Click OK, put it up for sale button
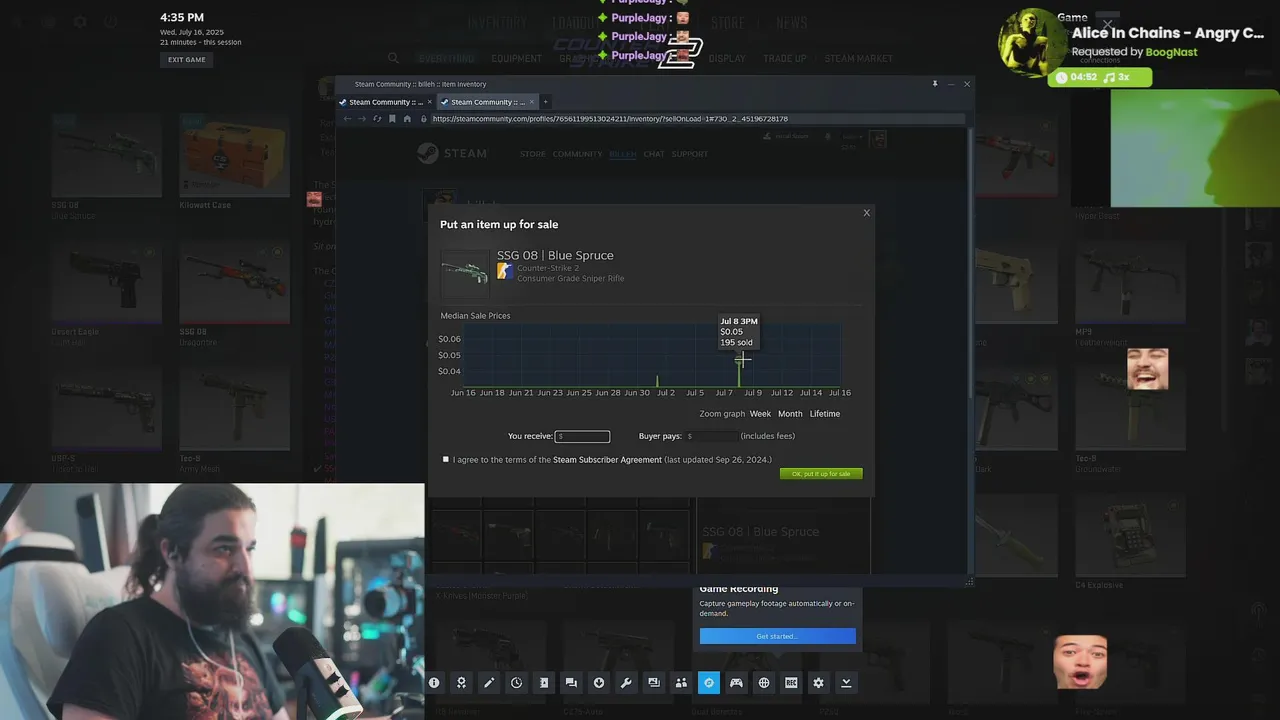Screen dimensions: 1280x720 pos(821,474)
